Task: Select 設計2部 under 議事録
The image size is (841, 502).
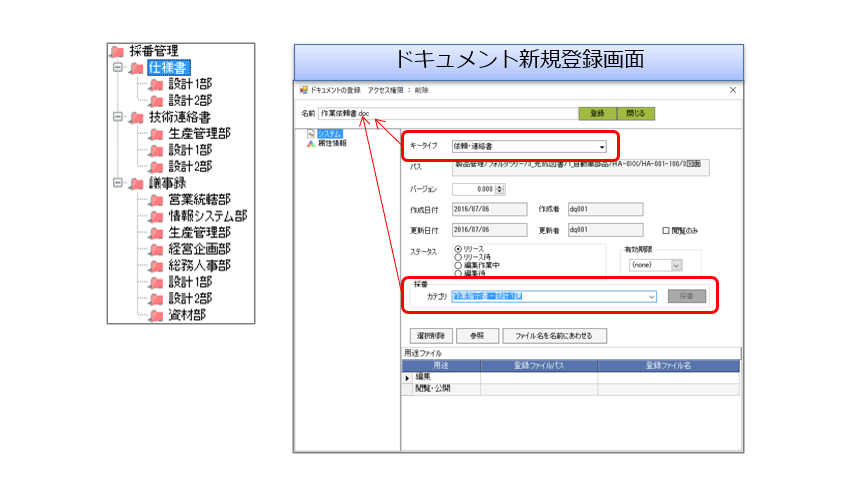Action: [x=190, y=299]
